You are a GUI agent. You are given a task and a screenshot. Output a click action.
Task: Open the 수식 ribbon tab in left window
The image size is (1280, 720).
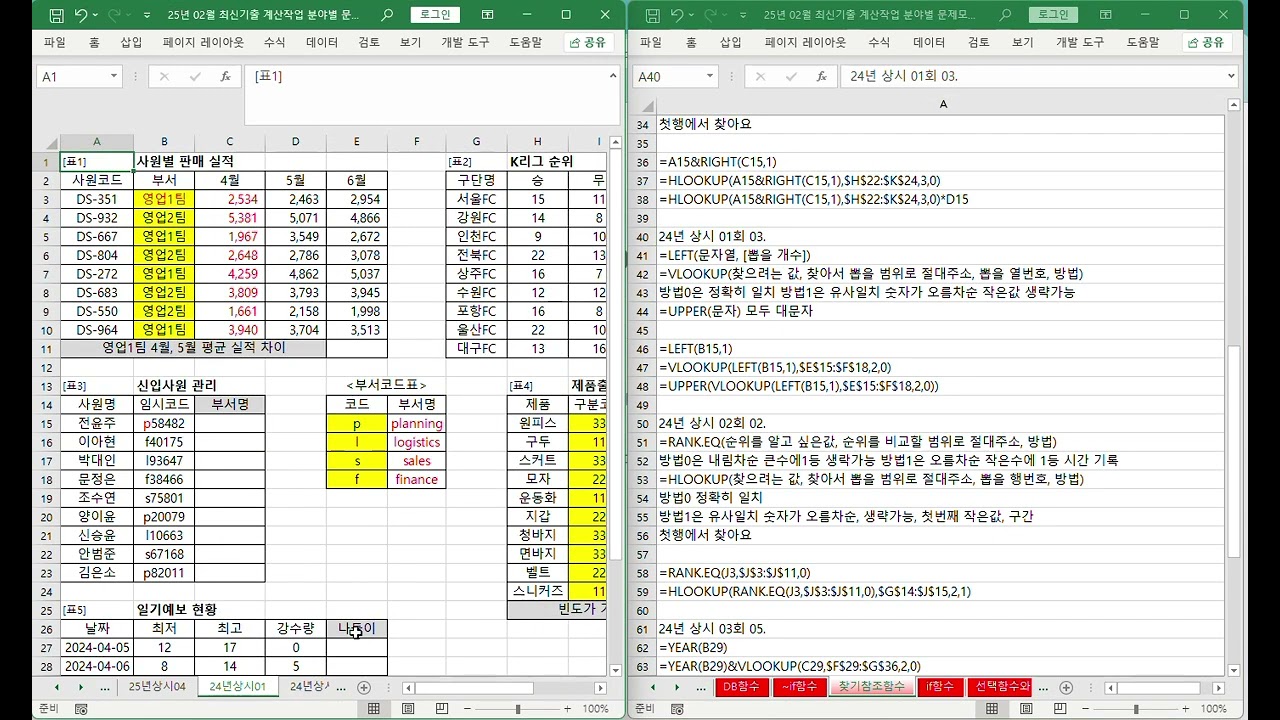point(274,42)
